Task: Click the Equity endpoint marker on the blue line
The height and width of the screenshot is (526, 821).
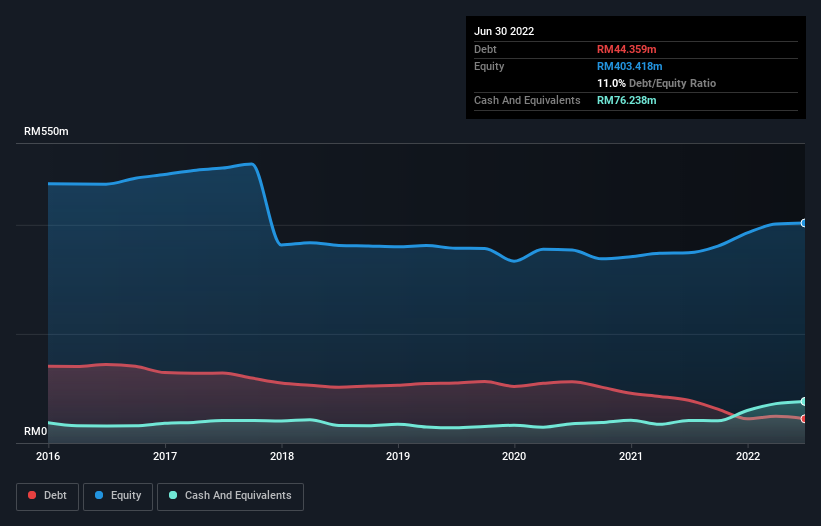Action: point(804,223)
